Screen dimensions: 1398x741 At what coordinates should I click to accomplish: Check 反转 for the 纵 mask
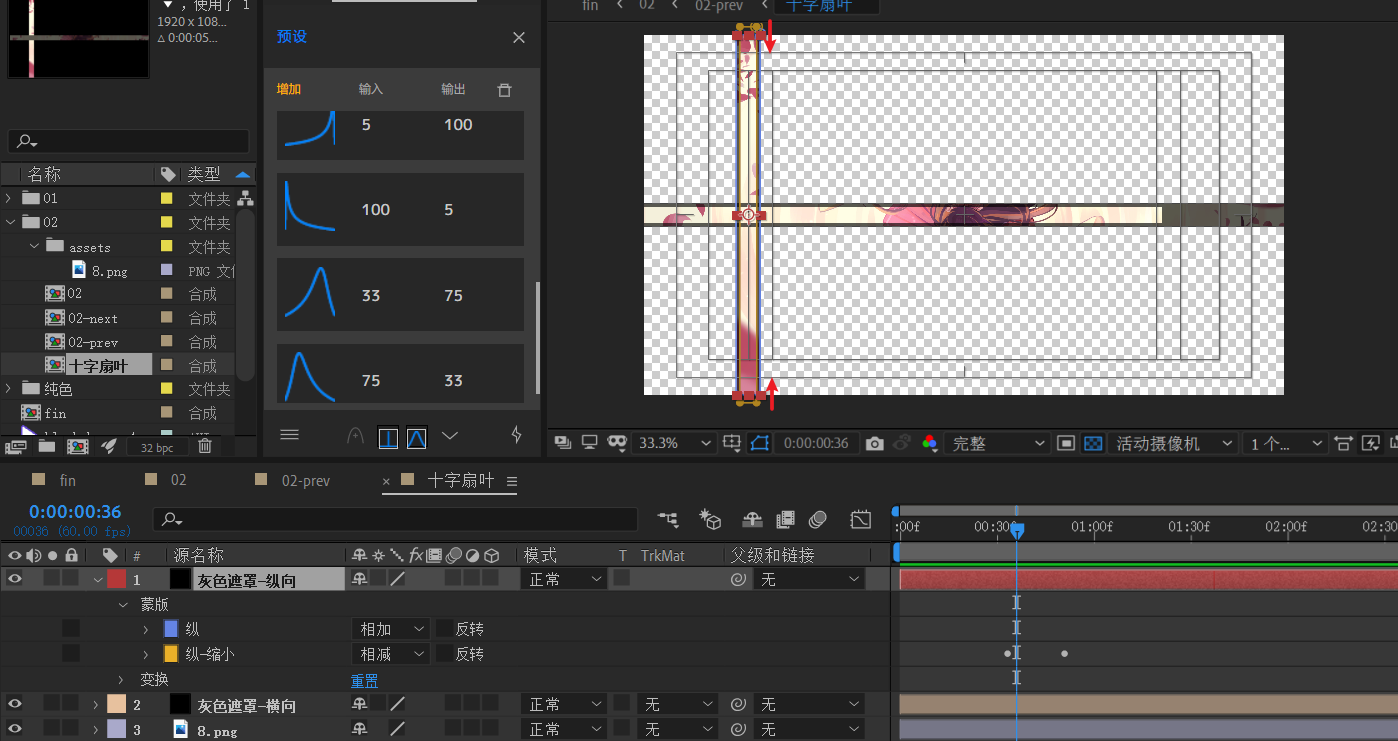pyautogui.click(x=444, y=629)
